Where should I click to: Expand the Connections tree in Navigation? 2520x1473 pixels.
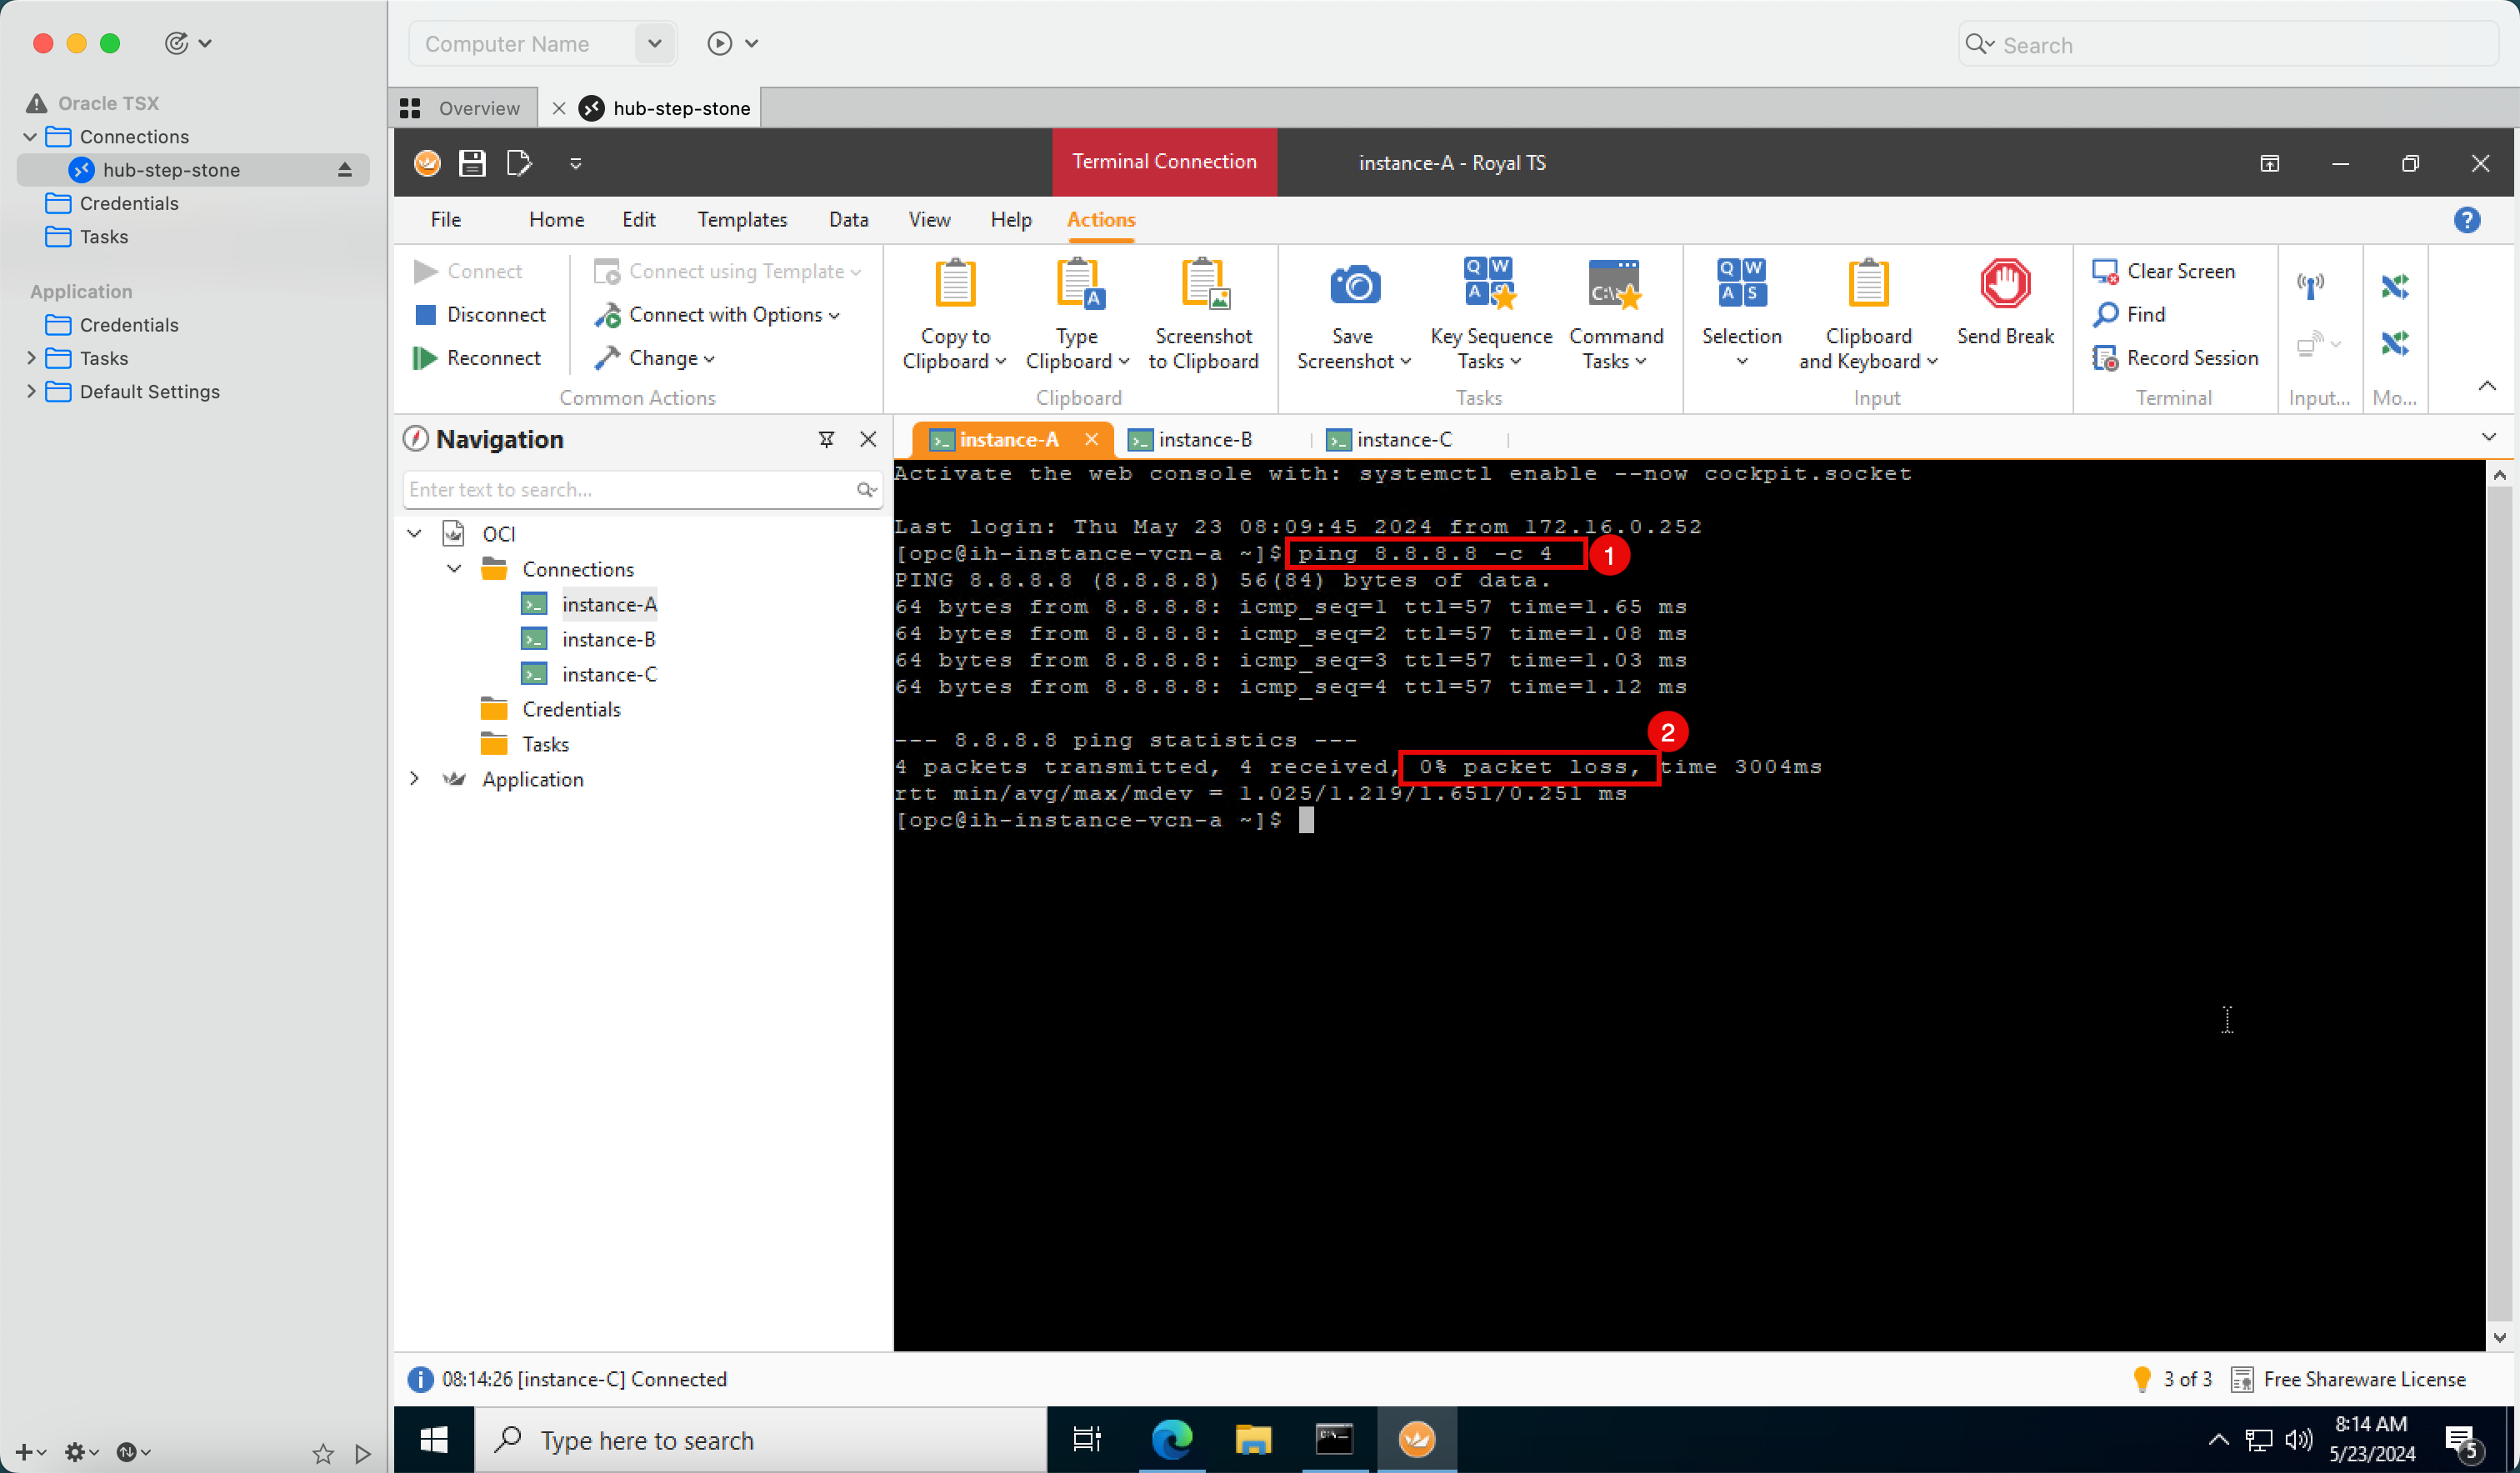[454, 568]
